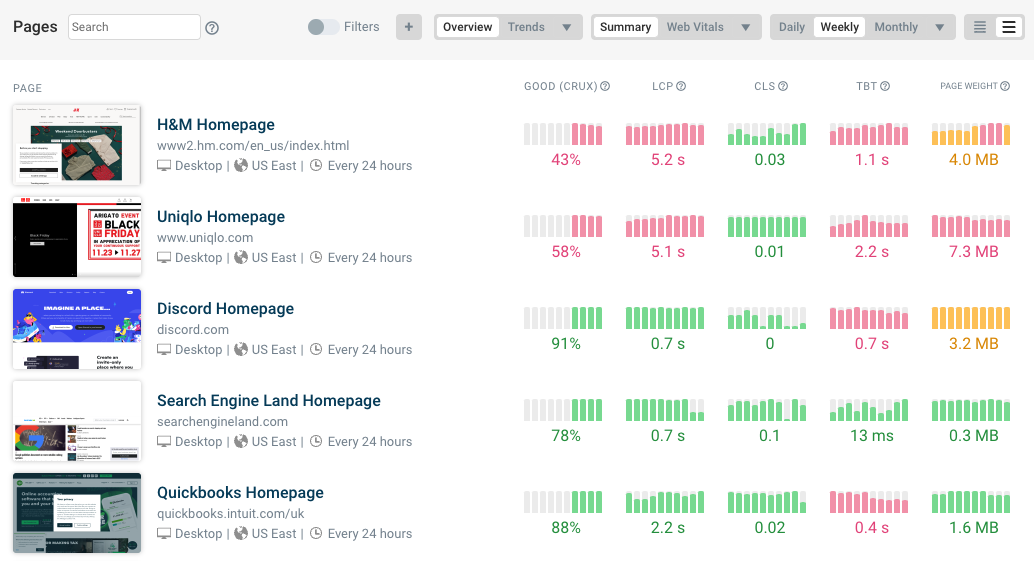Click desktop icon in H&M row
1034x561 pixels.
(x=164, y=165)
